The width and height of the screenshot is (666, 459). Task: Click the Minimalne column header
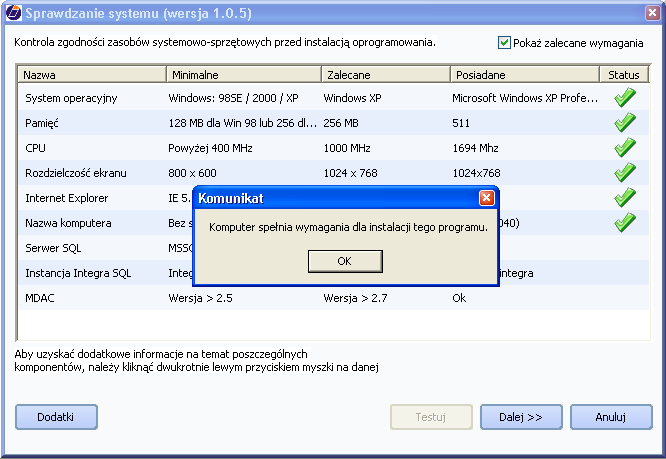point(243,75)
